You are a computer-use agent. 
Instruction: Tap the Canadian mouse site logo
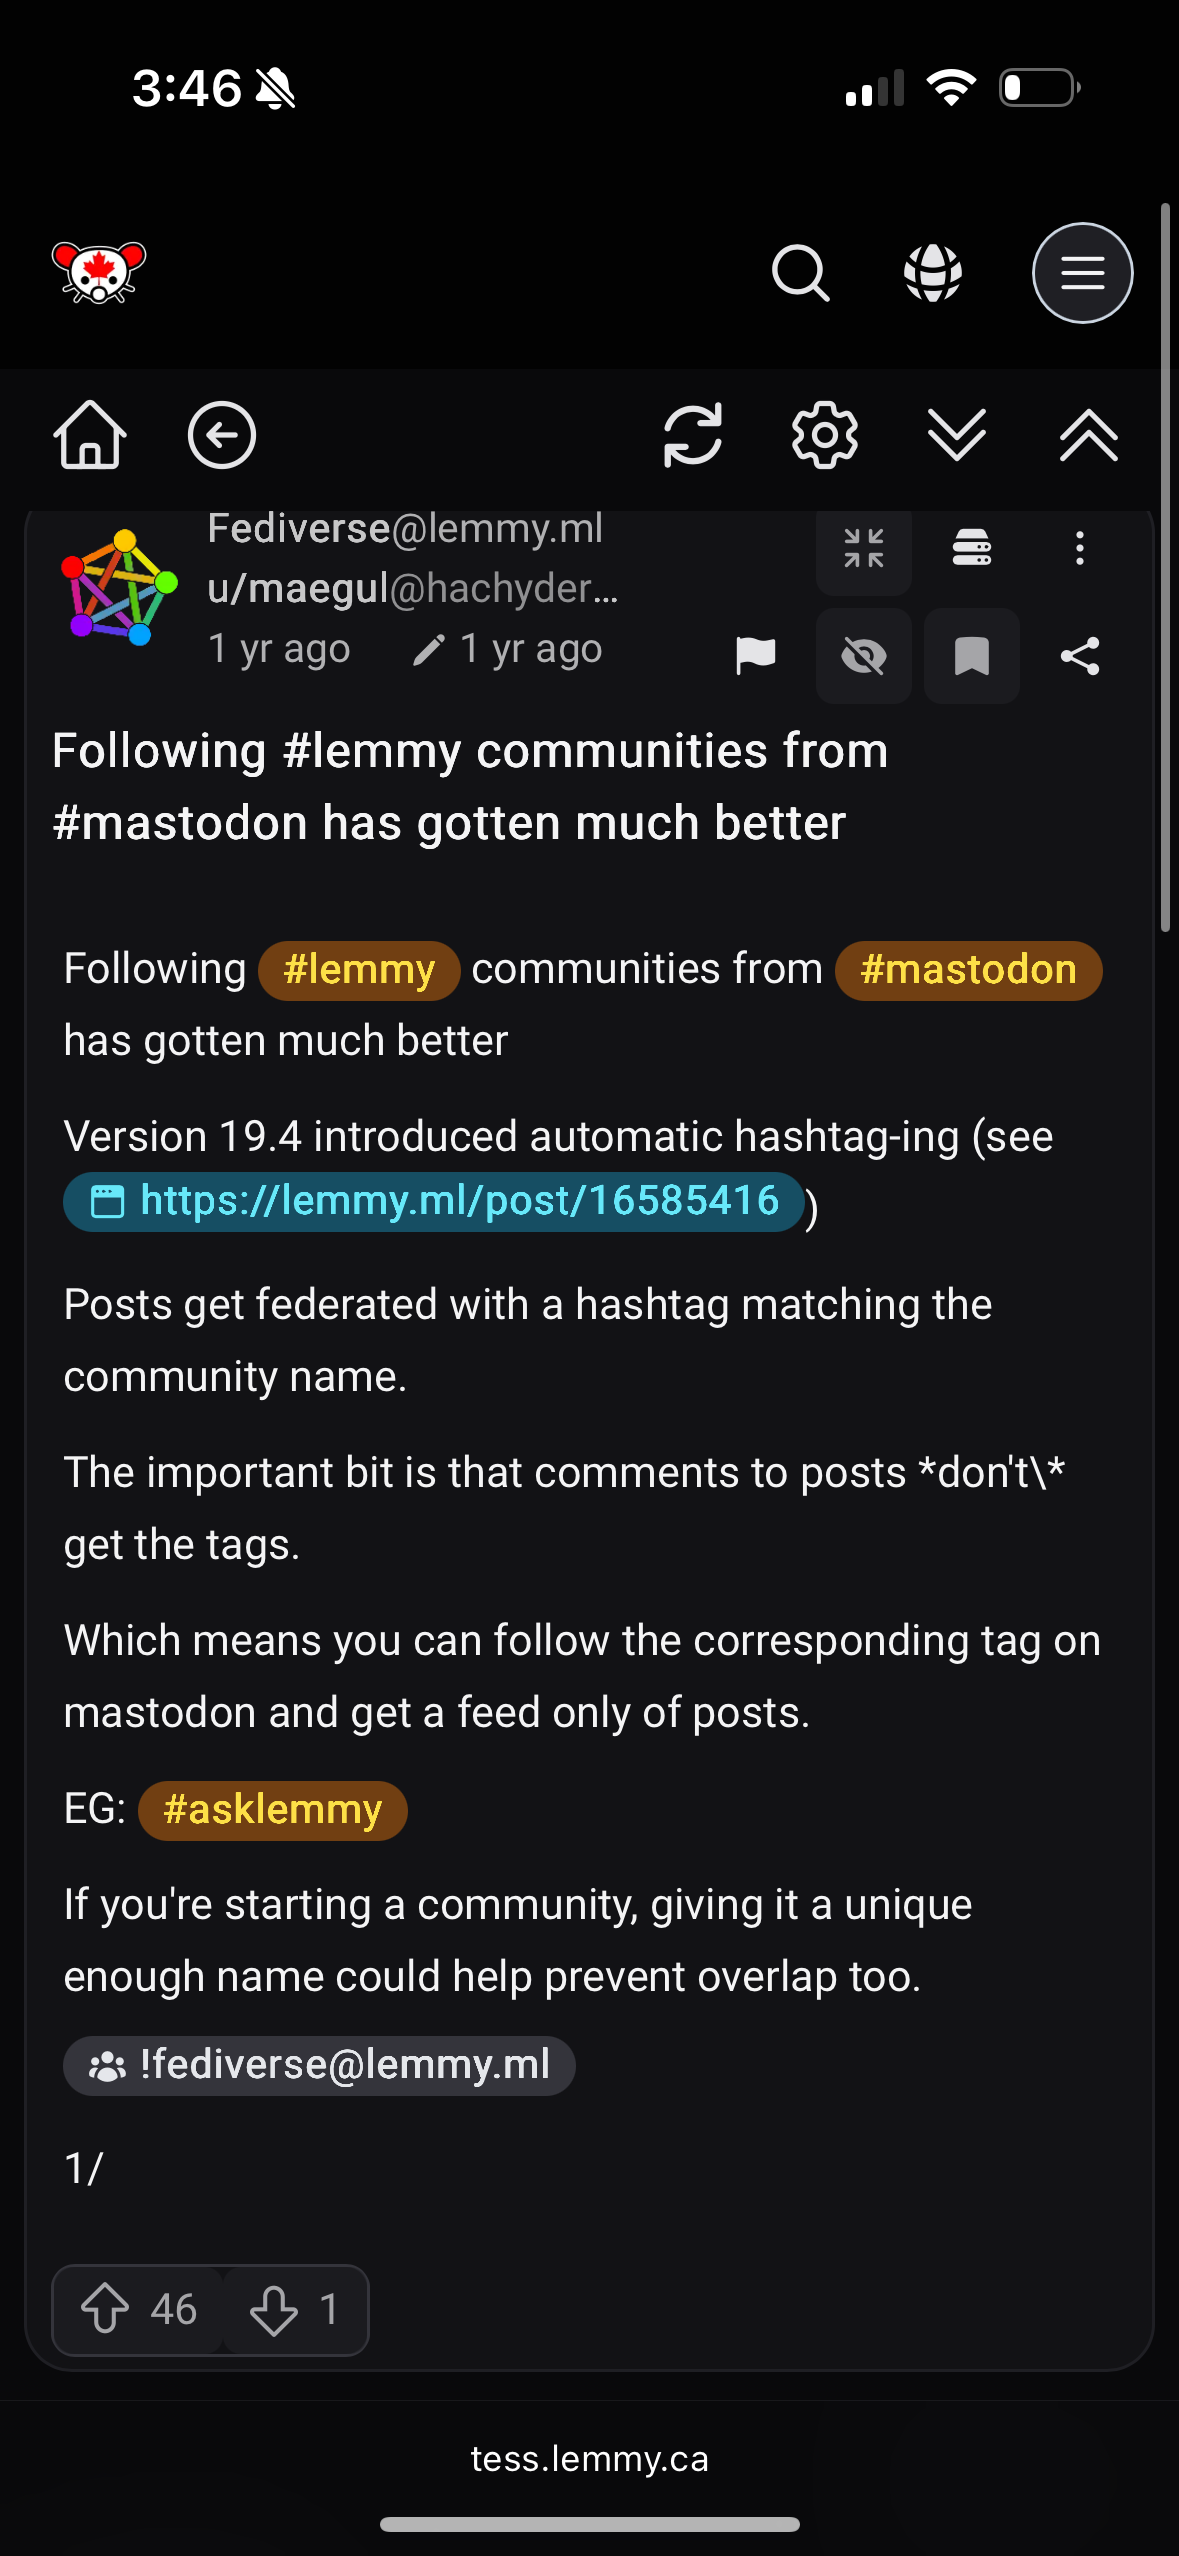pyautogui.click(x=99, y=272)
